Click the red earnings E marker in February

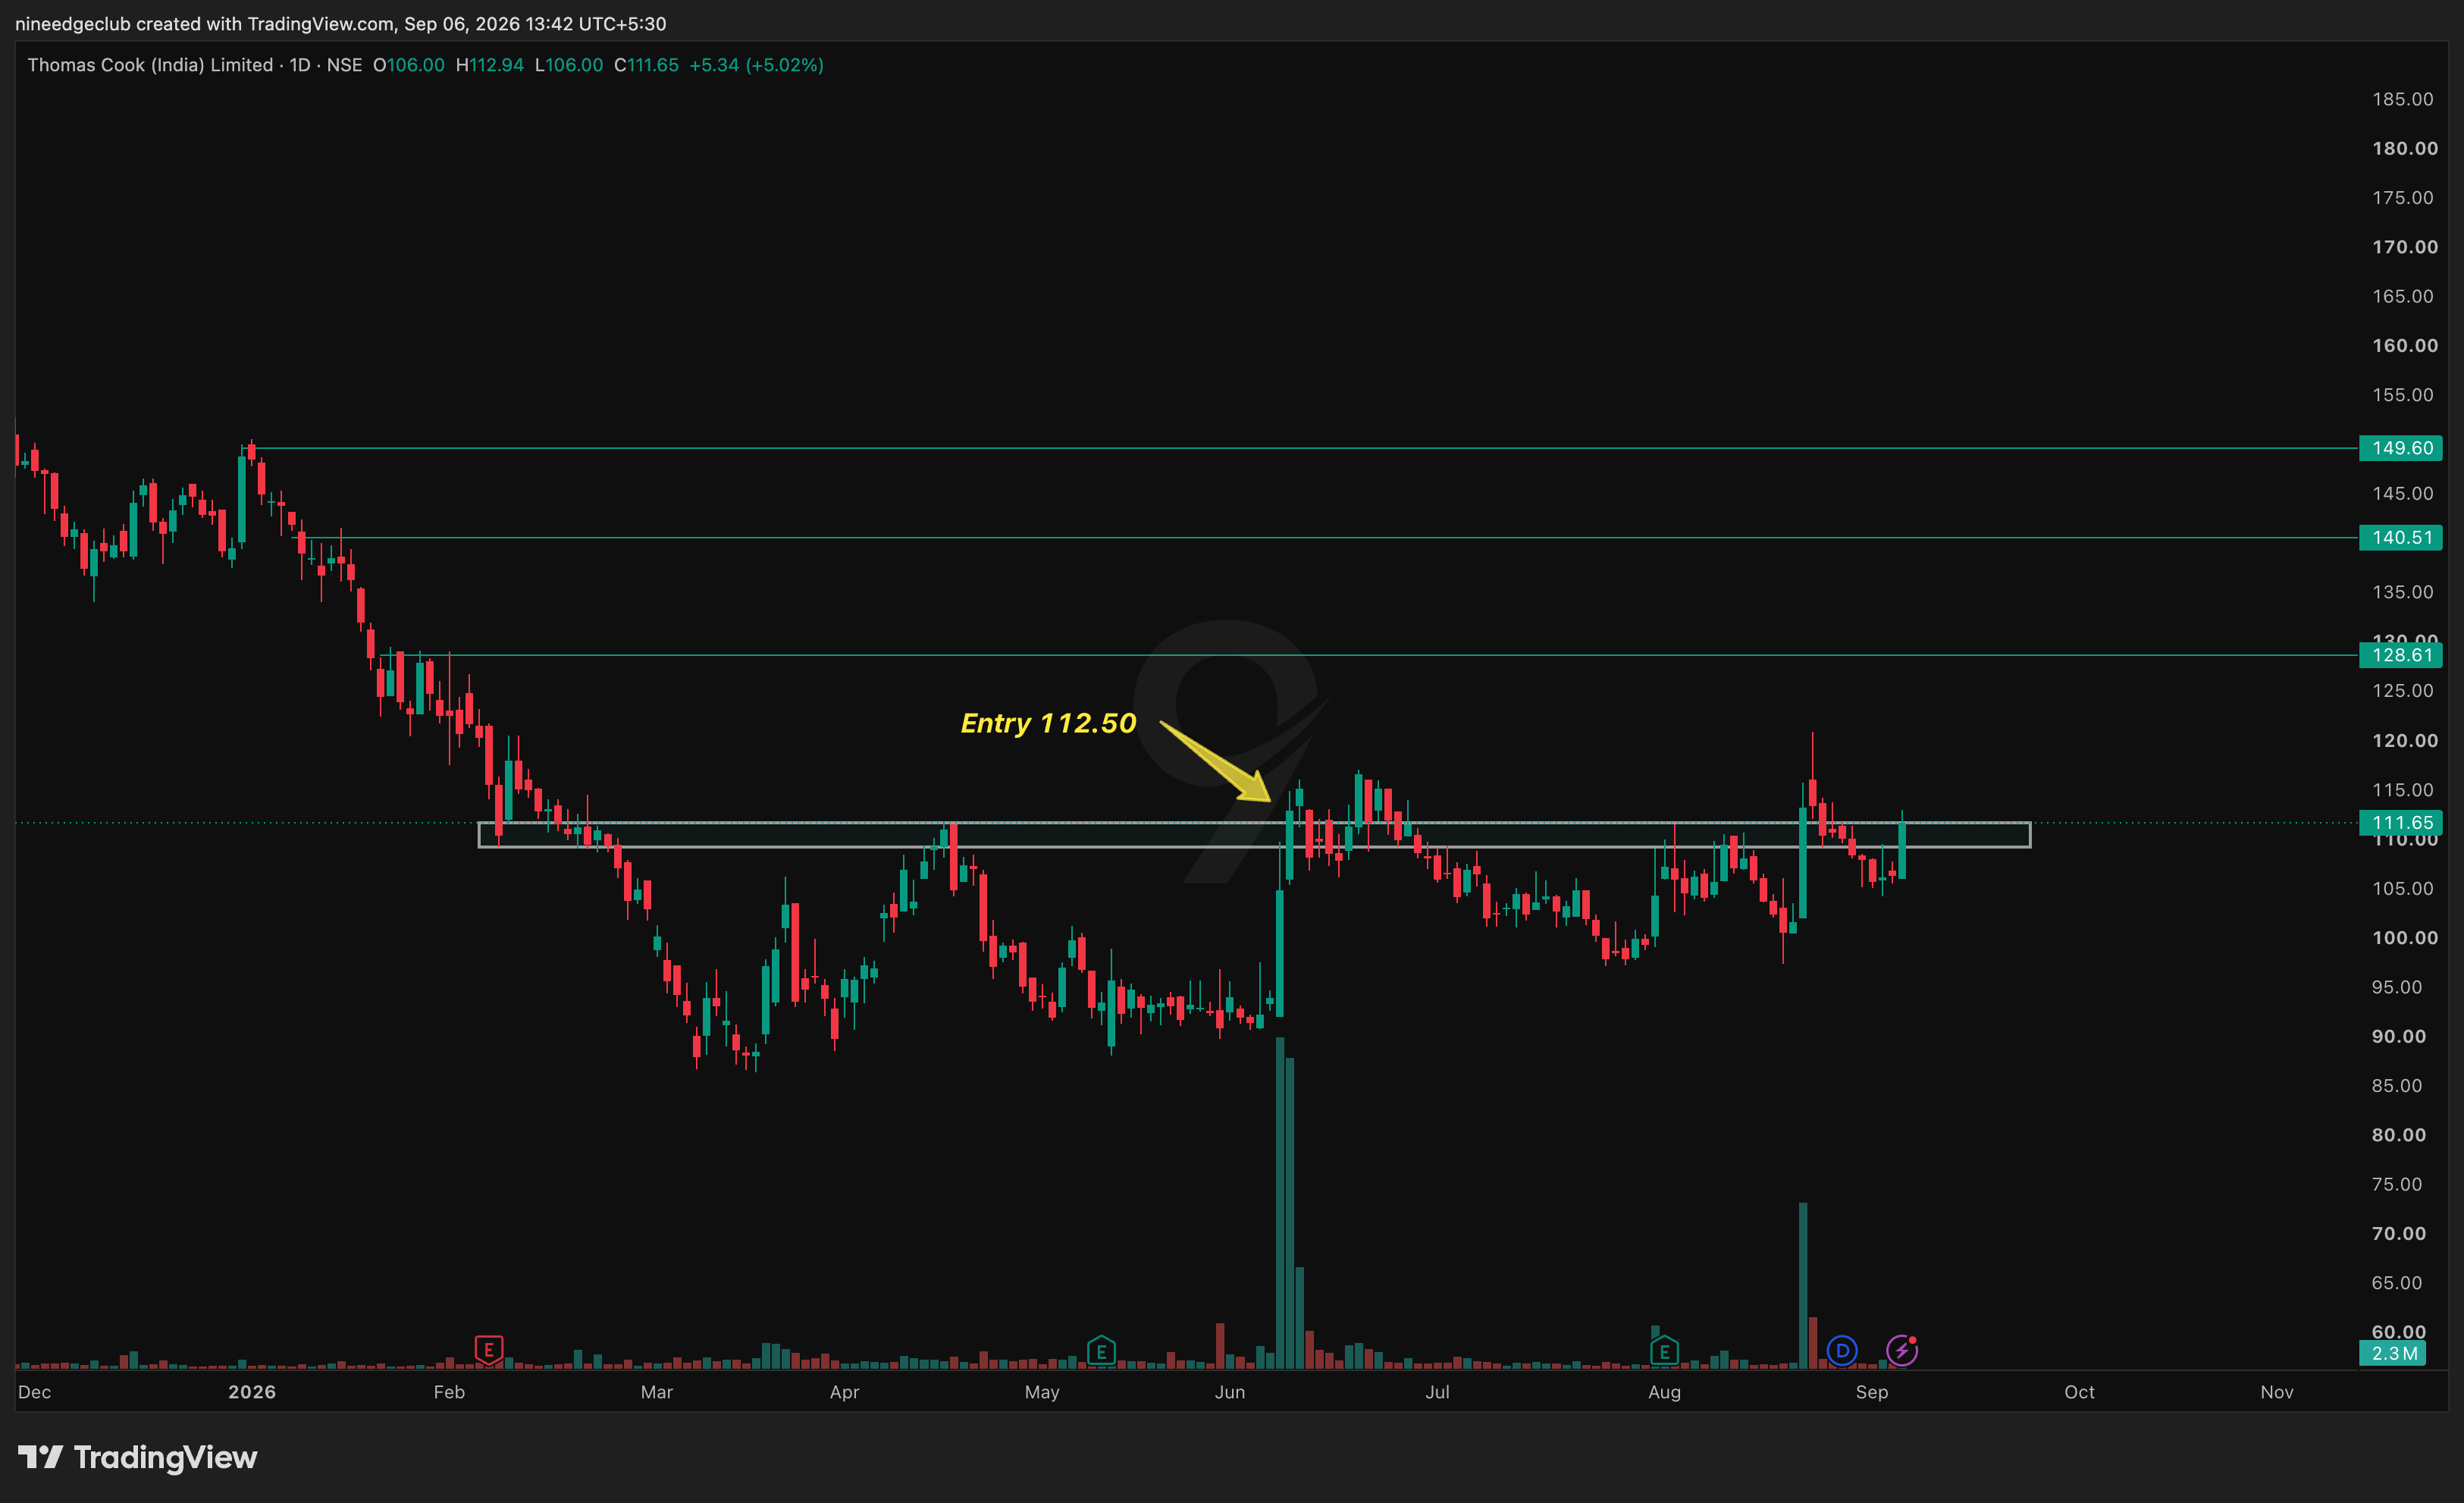488,1350
